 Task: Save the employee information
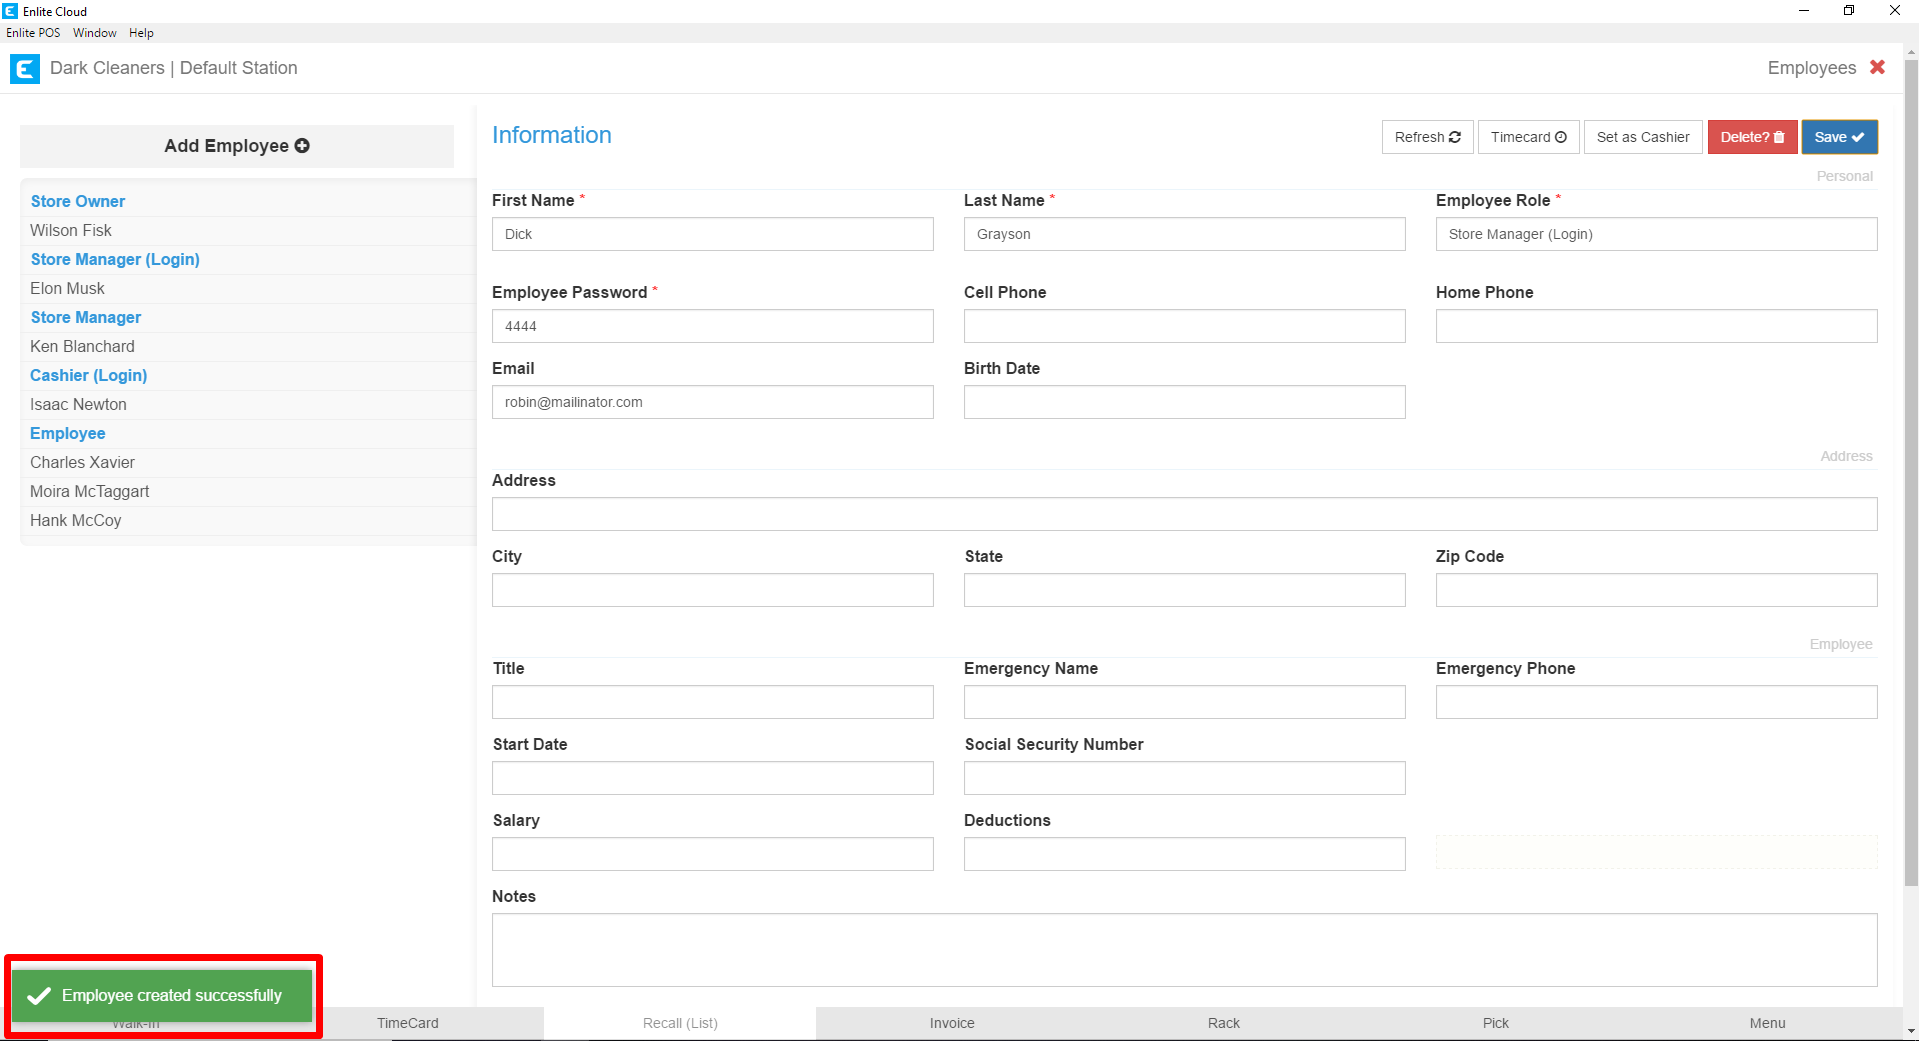click(x=1839, y=137)
